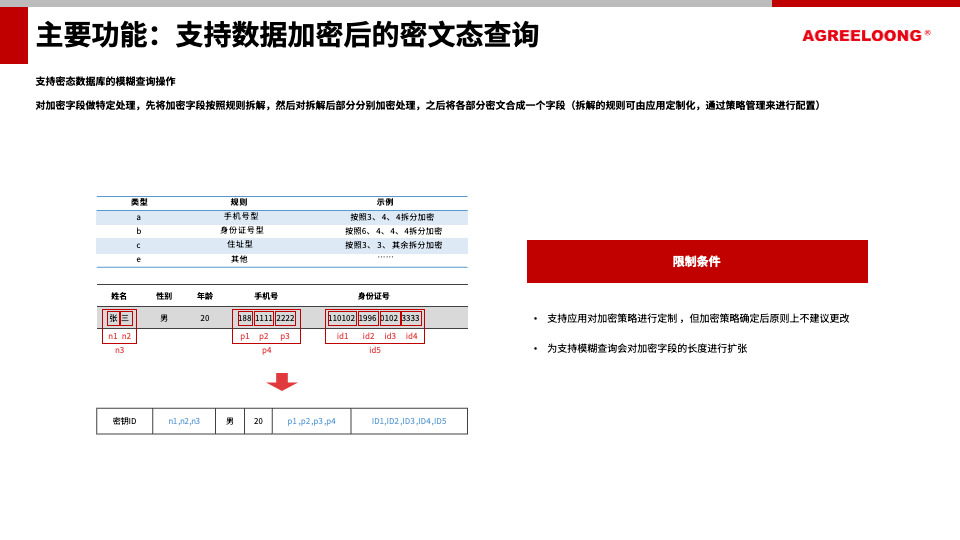
Task: Click the 示例 column header
Action: tap(384, 202)
